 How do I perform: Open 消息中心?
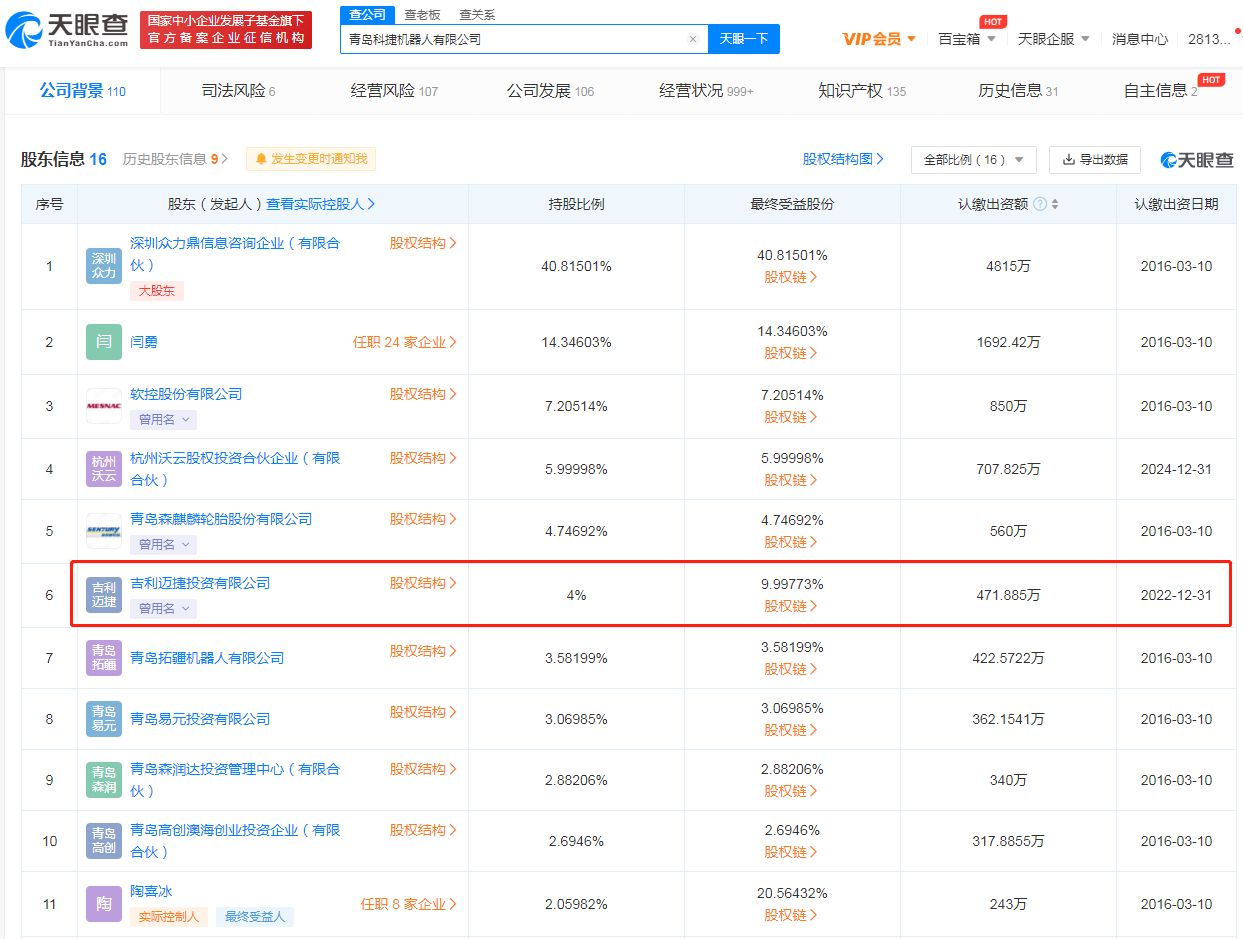click(x=1140, y=39)
